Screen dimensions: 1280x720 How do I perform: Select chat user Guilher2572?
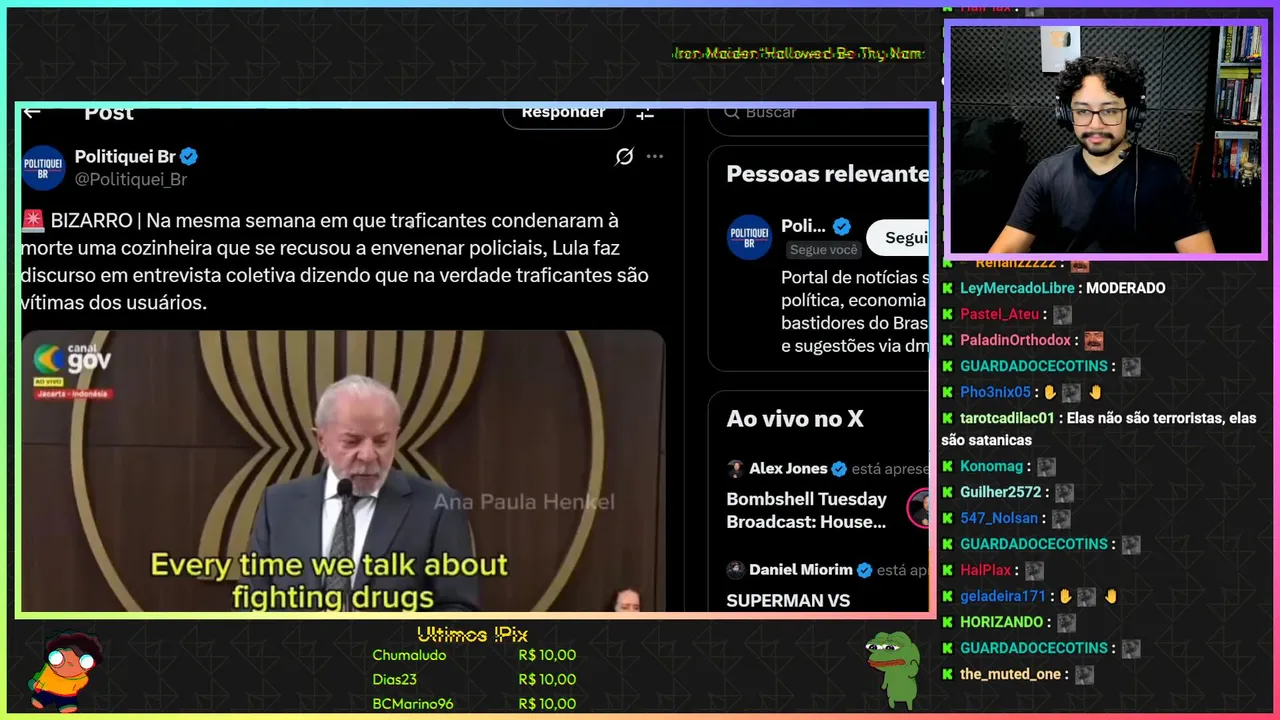click(x=1001, y=492)
